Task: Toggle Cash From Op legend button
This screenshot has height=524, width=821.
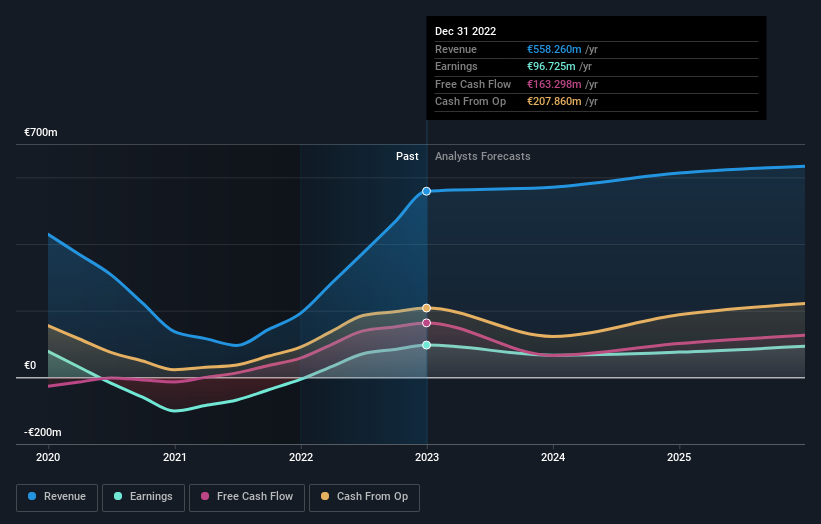Action: pos(364,497)
